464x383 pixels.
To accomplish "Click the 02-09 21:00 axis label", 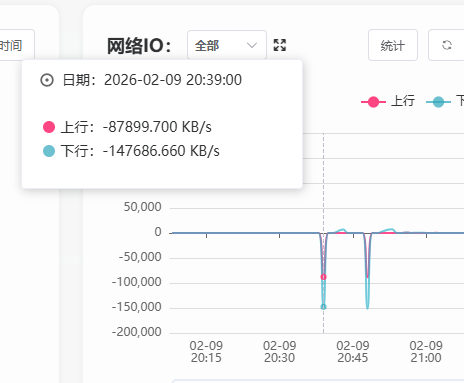I will 426,352.
